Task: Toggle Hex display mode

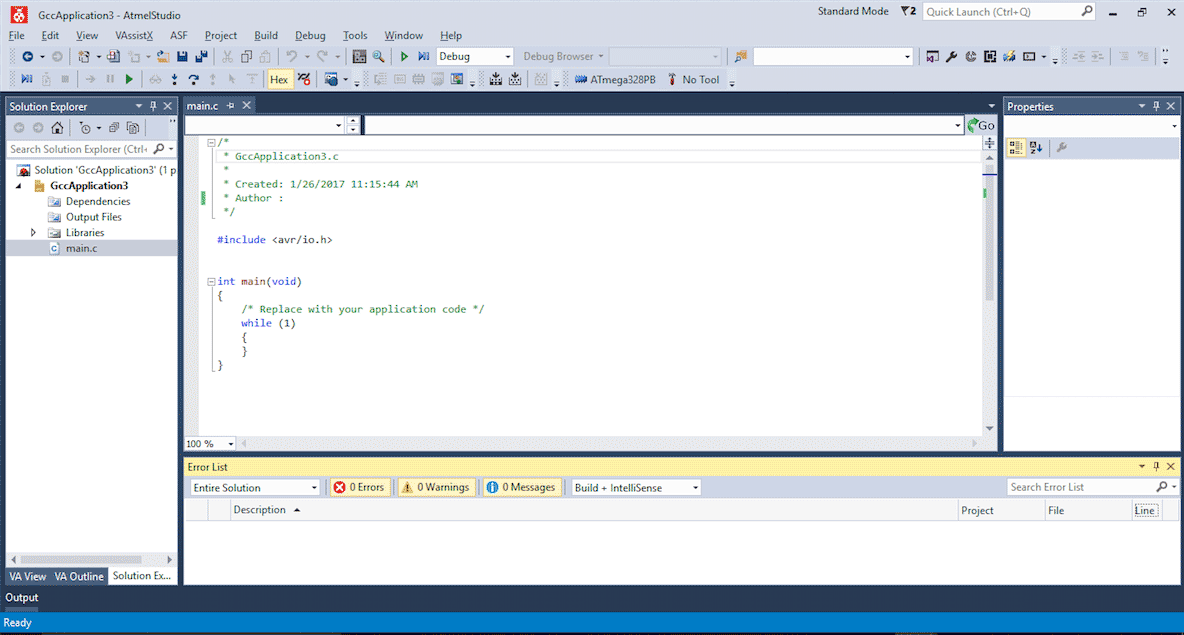Action: (x=279, y=79)
